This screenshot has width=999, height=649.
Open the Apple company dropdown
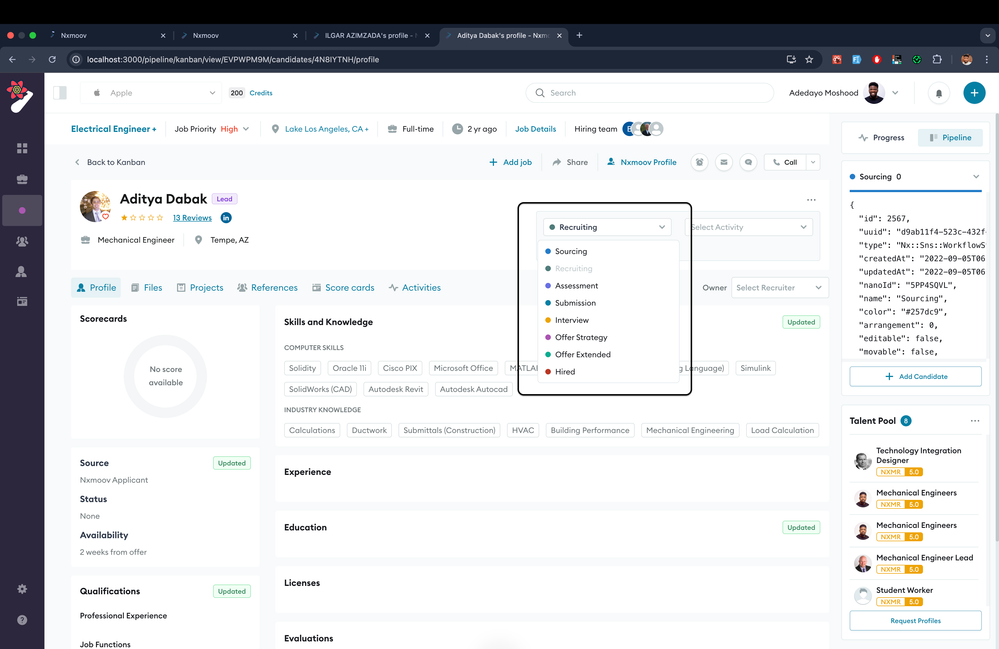point(151,93)
